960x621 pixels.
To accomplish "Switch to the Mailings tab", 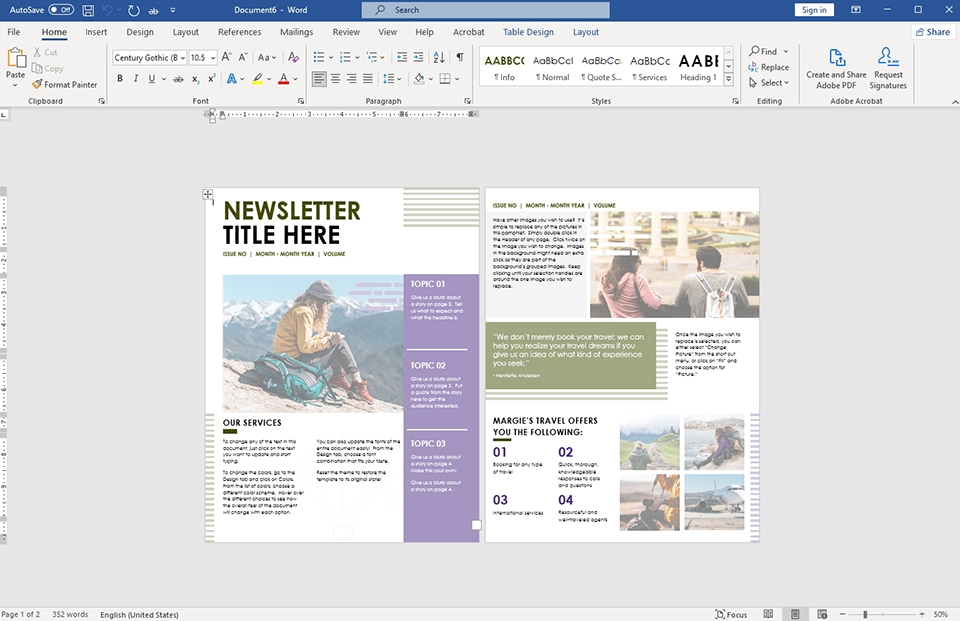I will point(296,32).
